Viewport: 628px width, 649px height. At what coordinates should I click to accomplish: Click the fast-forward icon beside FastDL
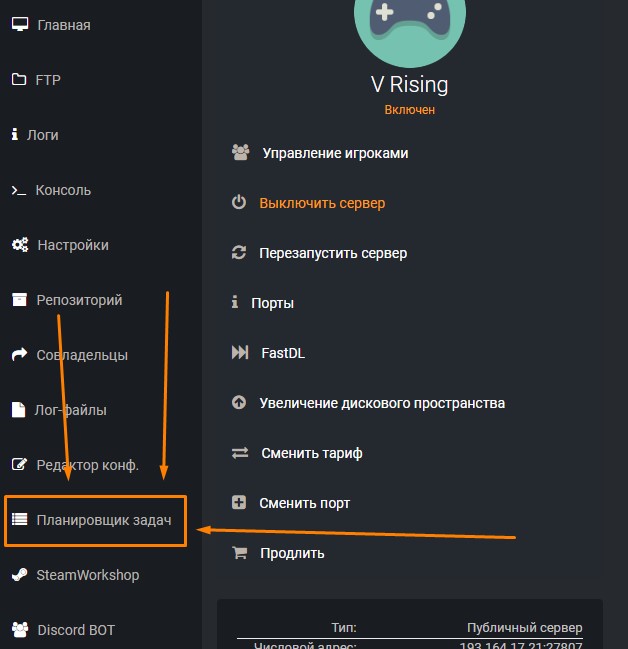click(x=240, y=353)
